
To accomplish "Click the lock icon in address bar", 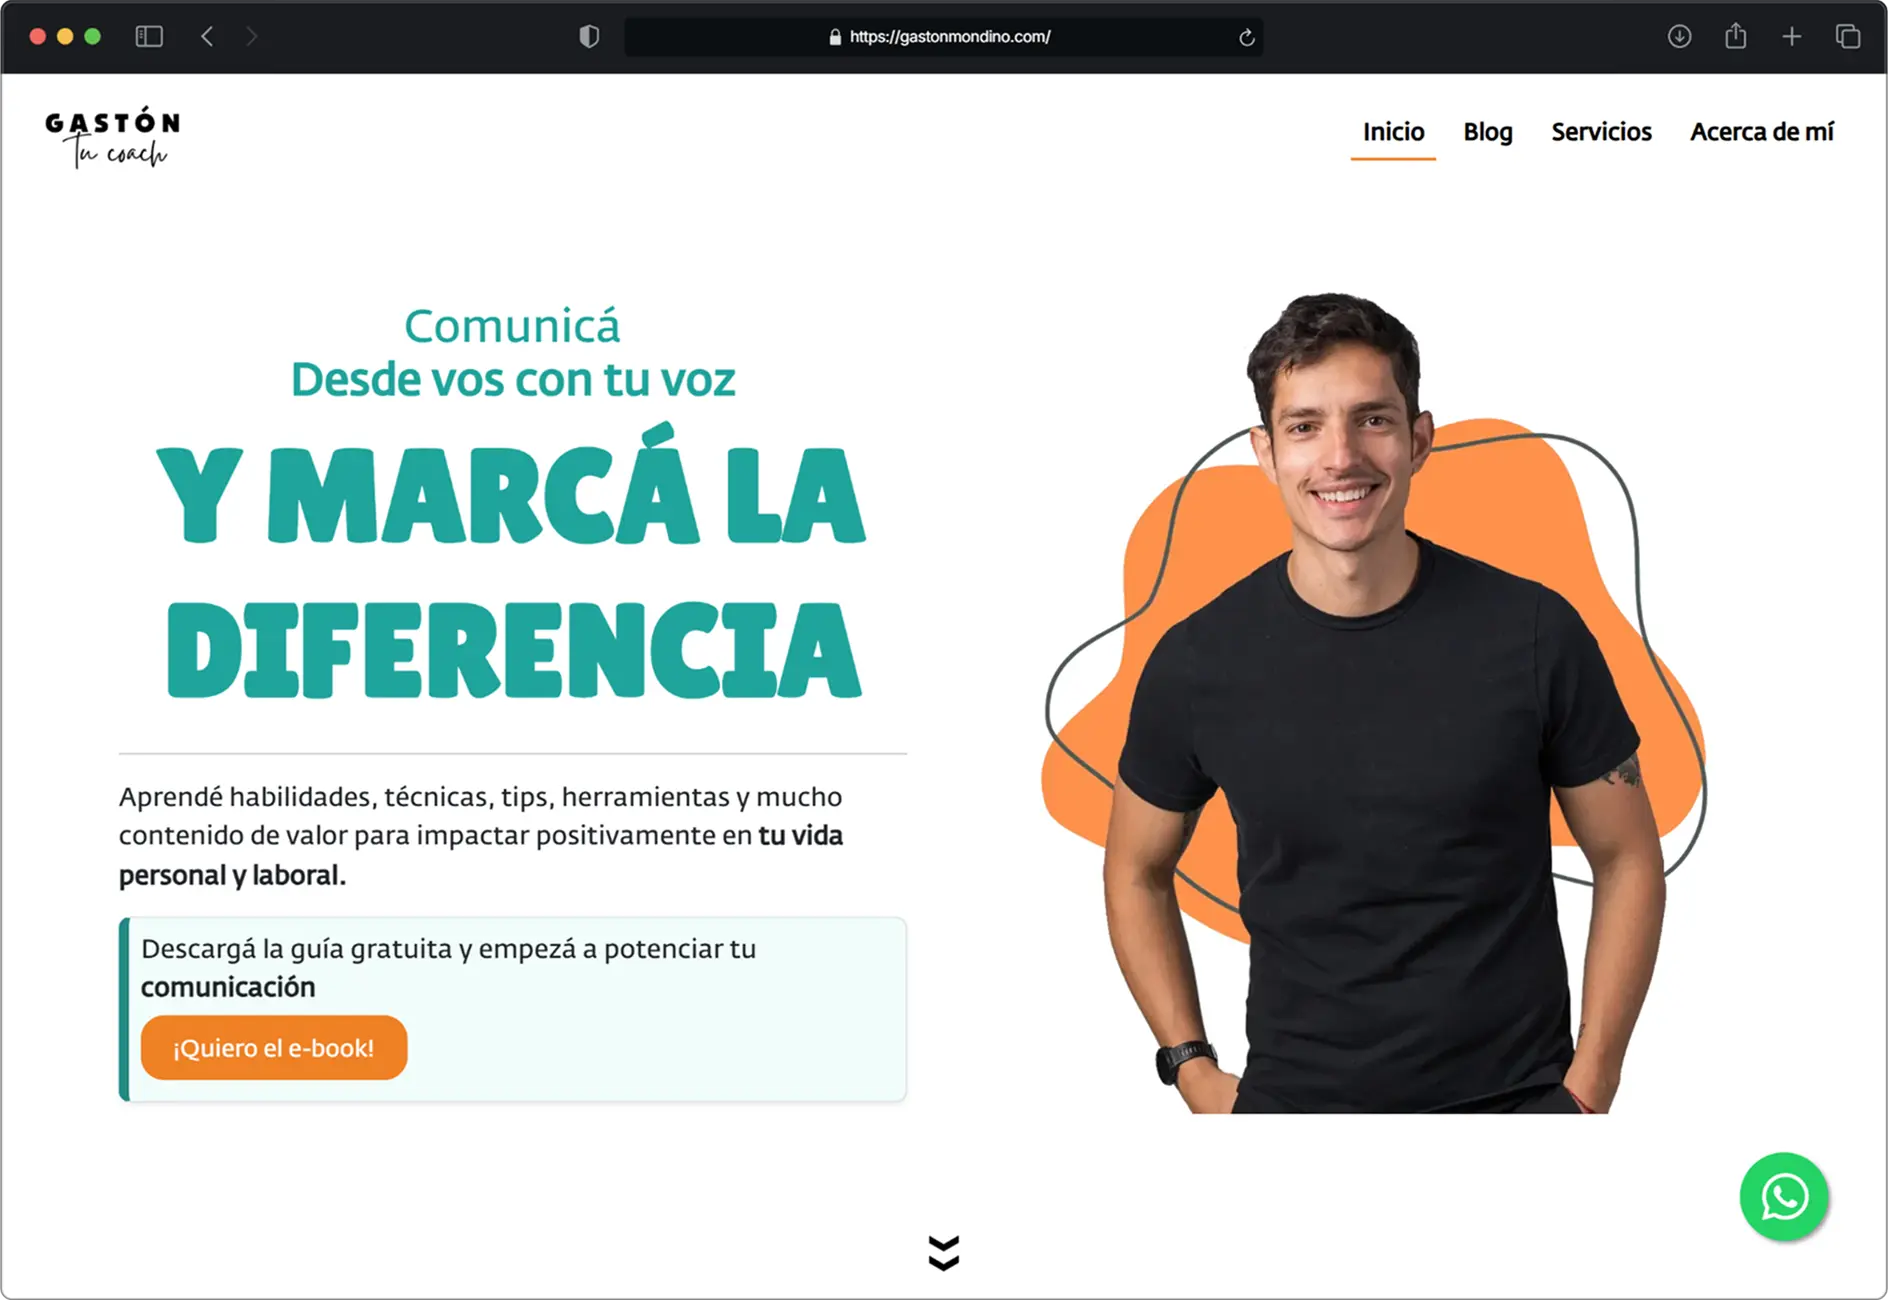I will (x=835, y=37).
